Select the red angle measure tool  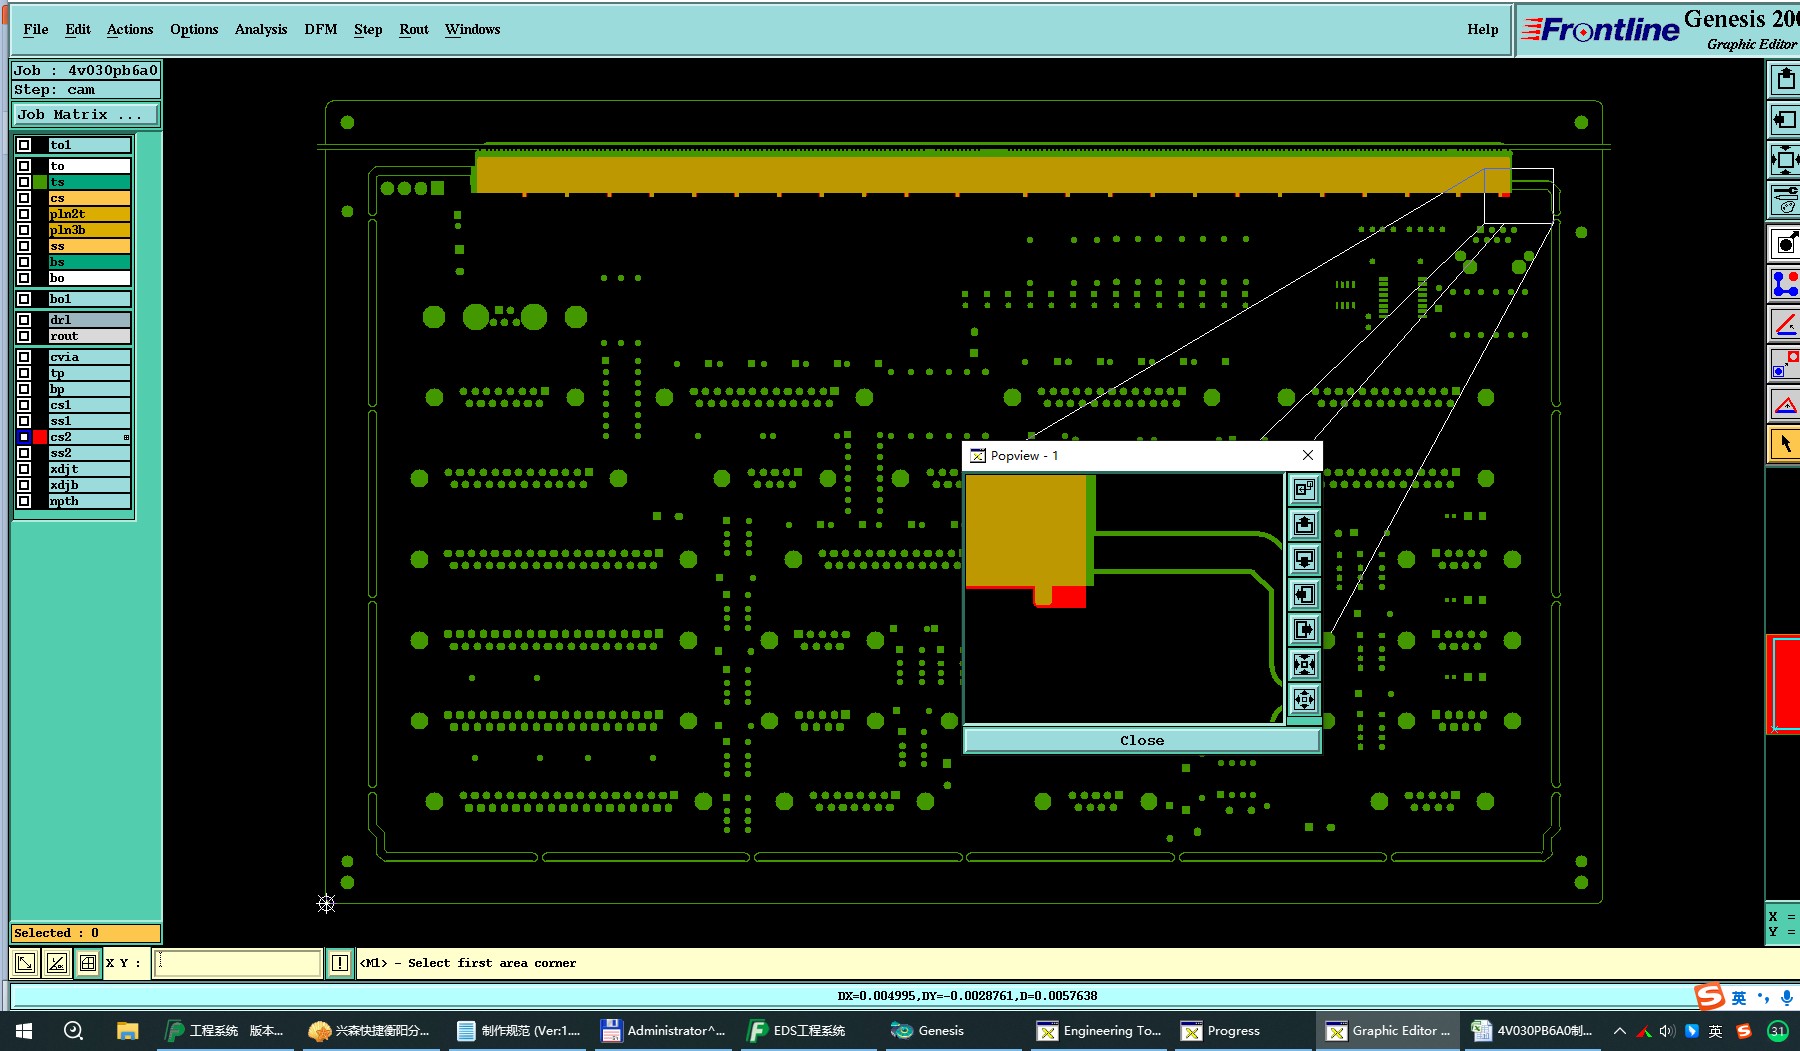coord(1785,324)
